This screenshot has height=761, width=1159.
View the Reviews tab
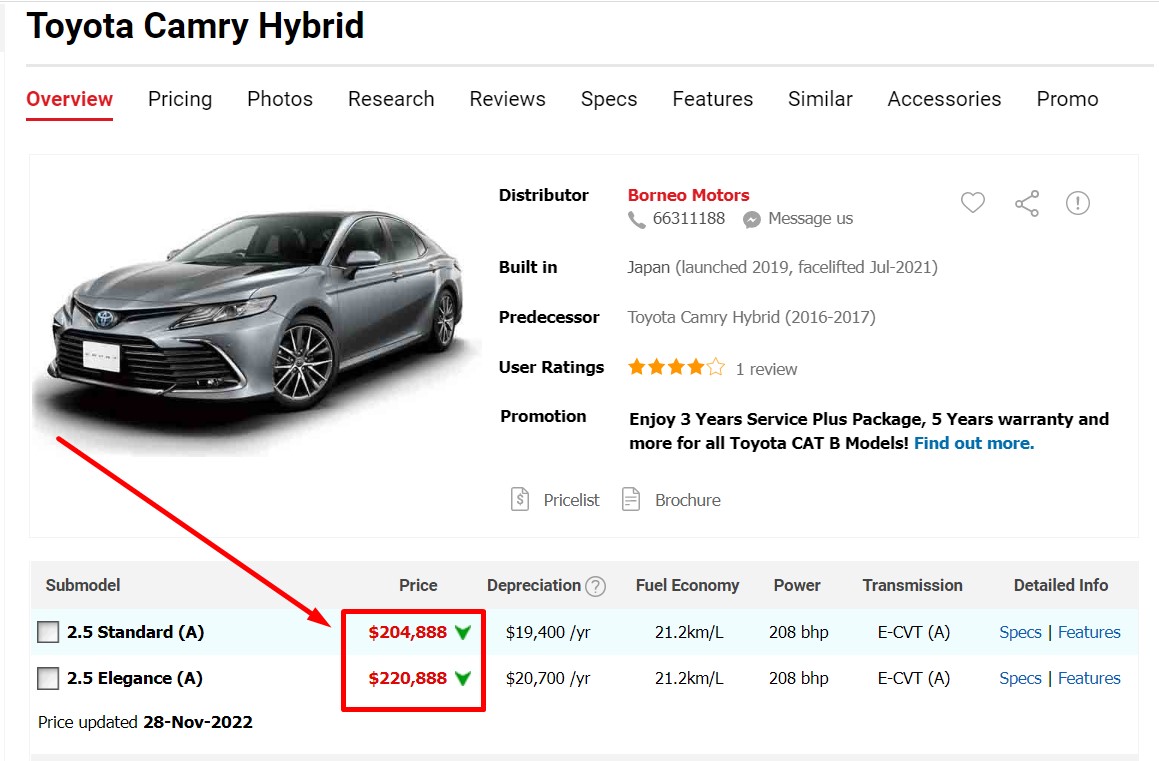point(507,99)
